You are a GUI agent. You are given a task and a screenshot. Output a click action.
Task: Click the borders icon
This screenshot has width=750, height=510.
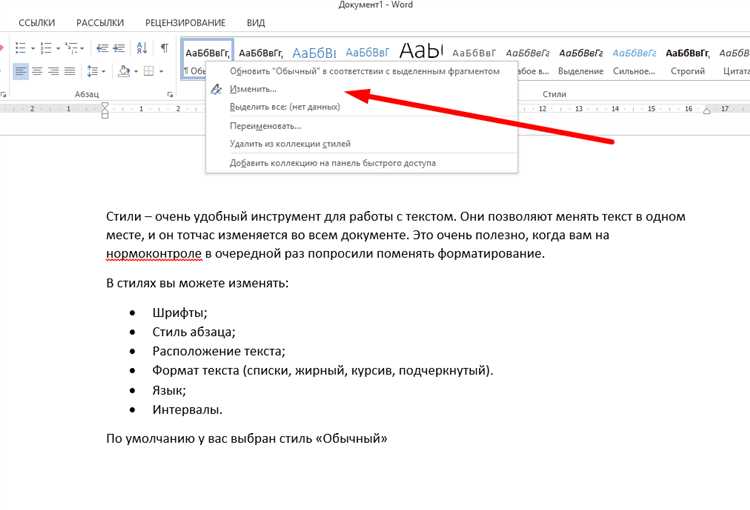[149, 71]
